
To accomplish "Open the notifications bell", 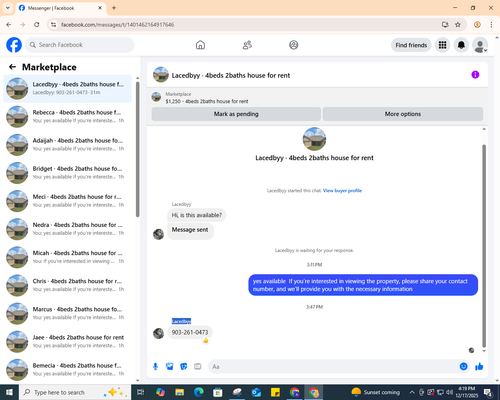I will [461, 45].
